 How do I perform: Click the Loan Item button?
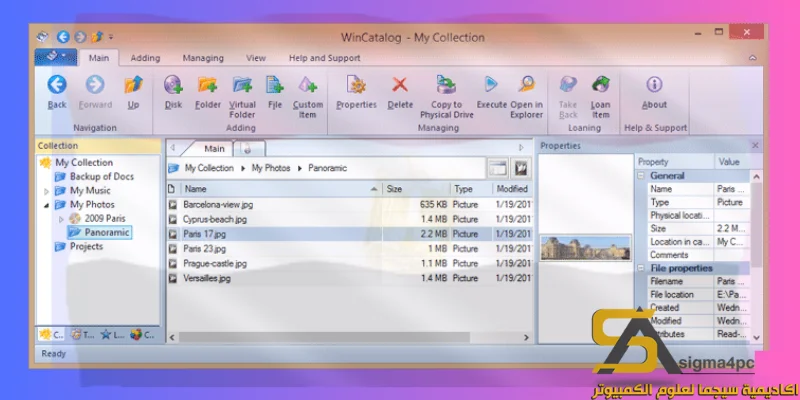click(x=601, y=97)
